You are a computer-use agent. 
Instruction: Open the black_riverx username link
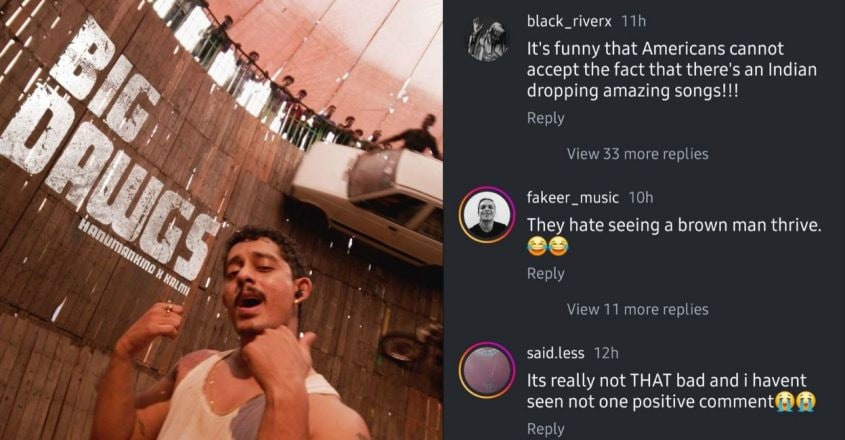[569, 20]
